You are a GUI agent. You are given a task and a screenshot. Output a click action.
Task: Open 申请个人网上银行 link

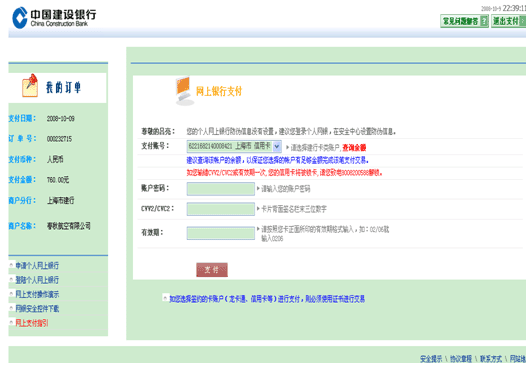(x=37, y=266)
